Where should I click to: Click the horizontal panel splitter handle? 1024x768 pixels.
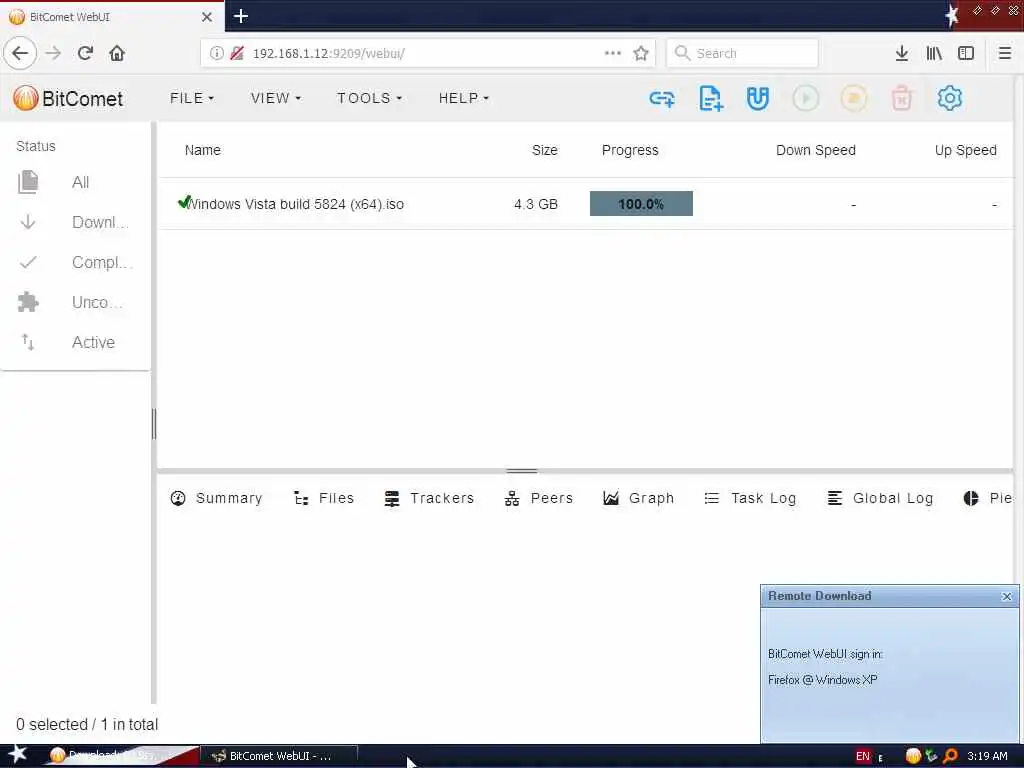click(x=521, y=471)
